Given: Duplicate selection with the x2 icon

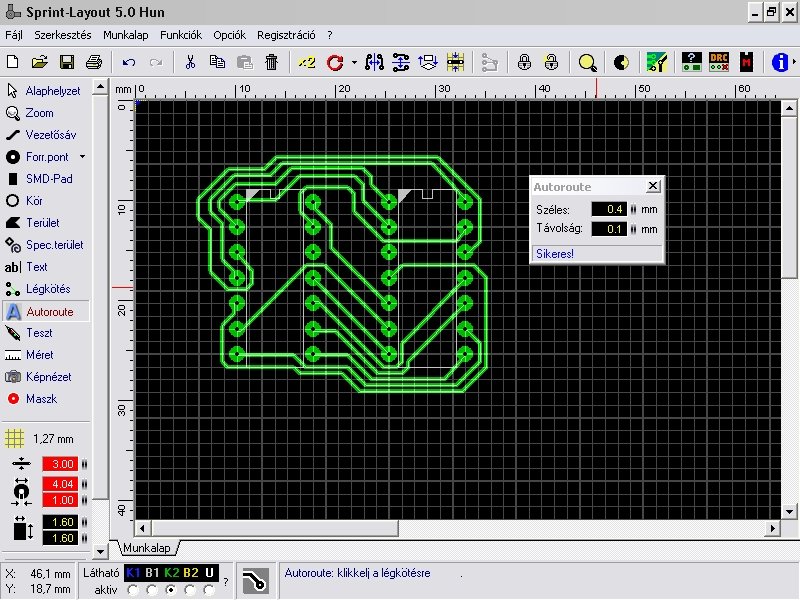Looking at the screenshot, I should [307, 62].
